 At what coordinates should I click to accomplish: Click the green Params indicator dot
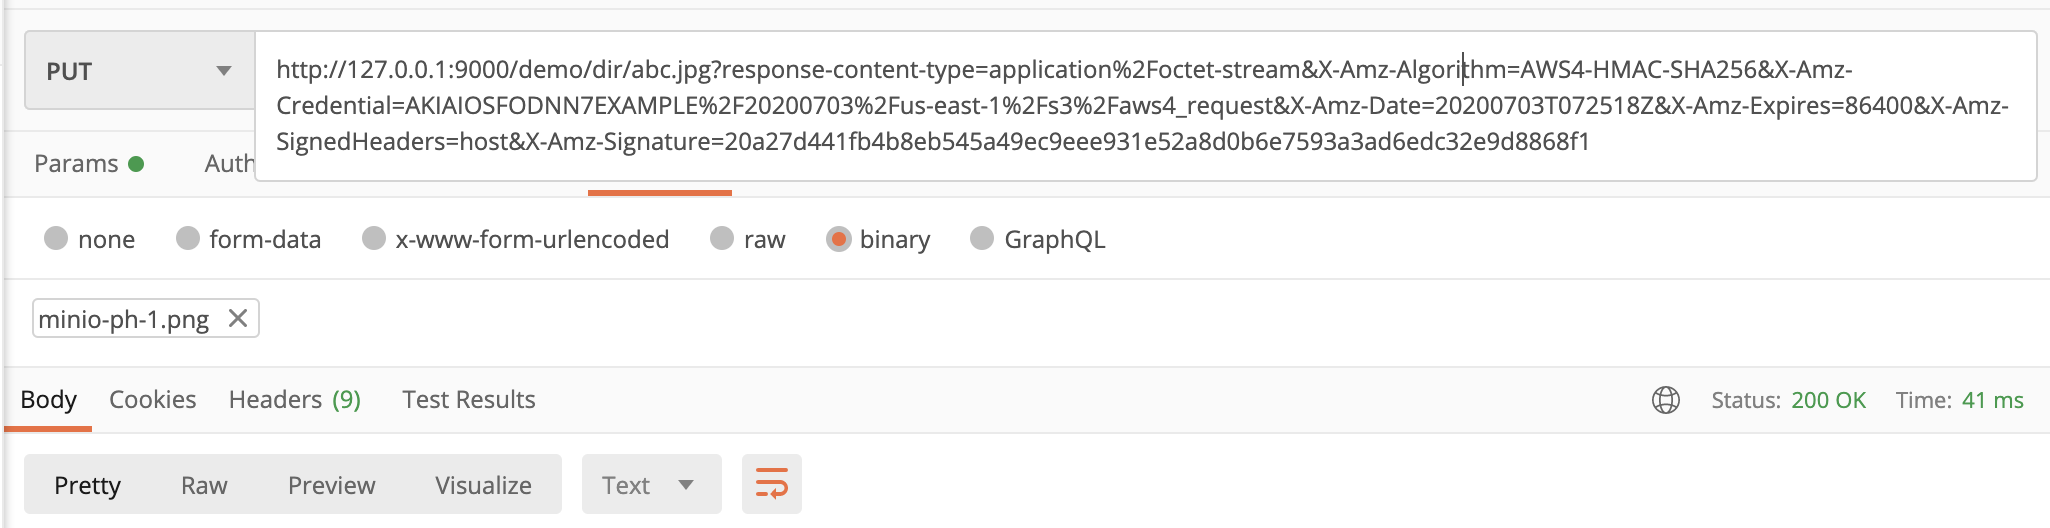tap(136, 164)
